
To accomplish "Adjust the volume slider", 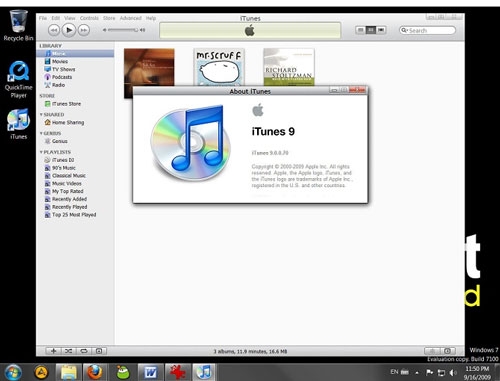I will [x=123, y=30].
